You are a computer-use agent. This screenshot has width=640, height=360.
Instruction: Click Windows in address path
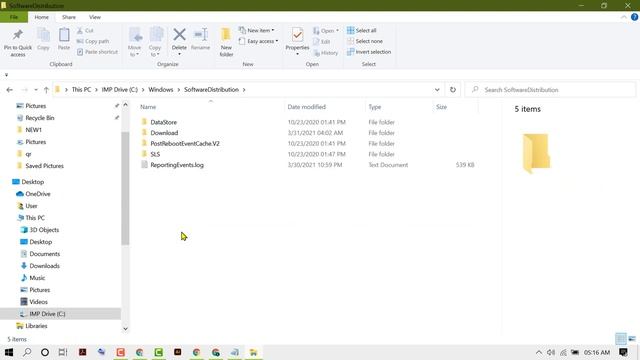(x=161, y=89)
